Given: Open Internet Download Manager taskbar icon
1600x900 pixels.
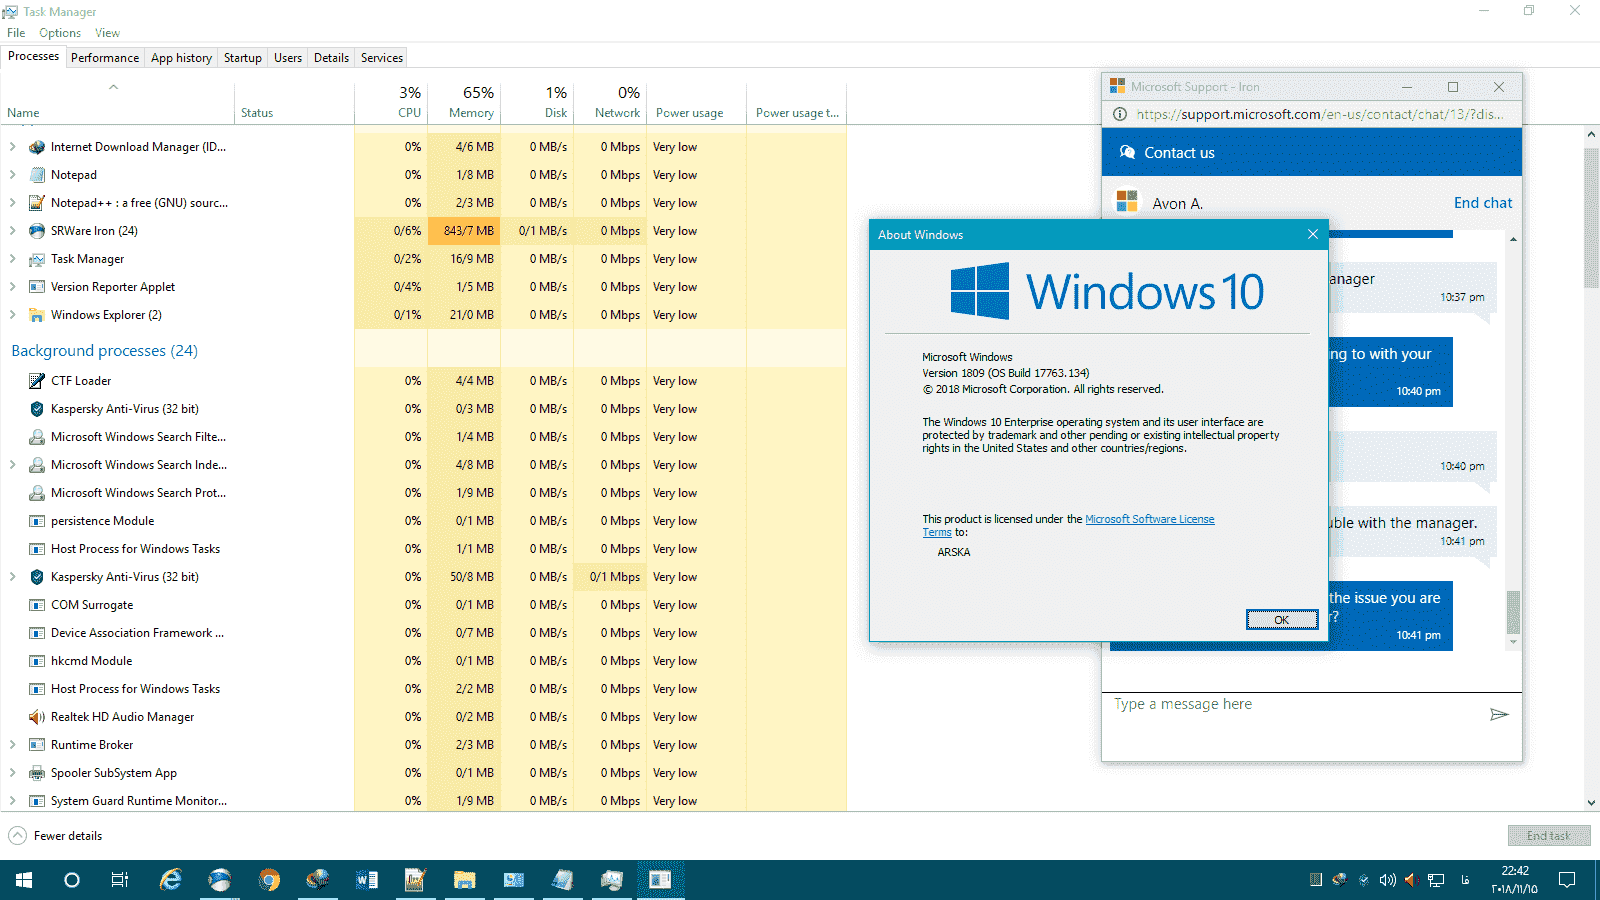Looking at the screenshot, I should click(318, 880).
